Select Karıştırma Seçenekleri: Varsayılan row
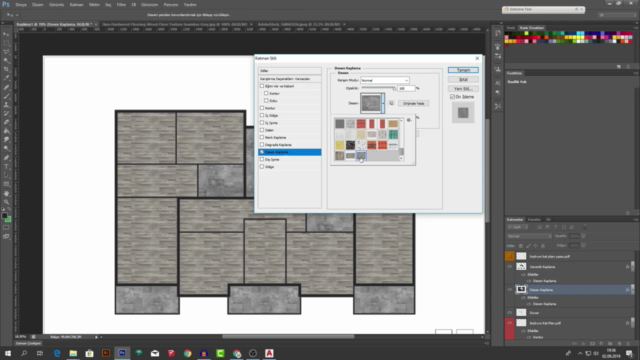 (x=289, y=79)
